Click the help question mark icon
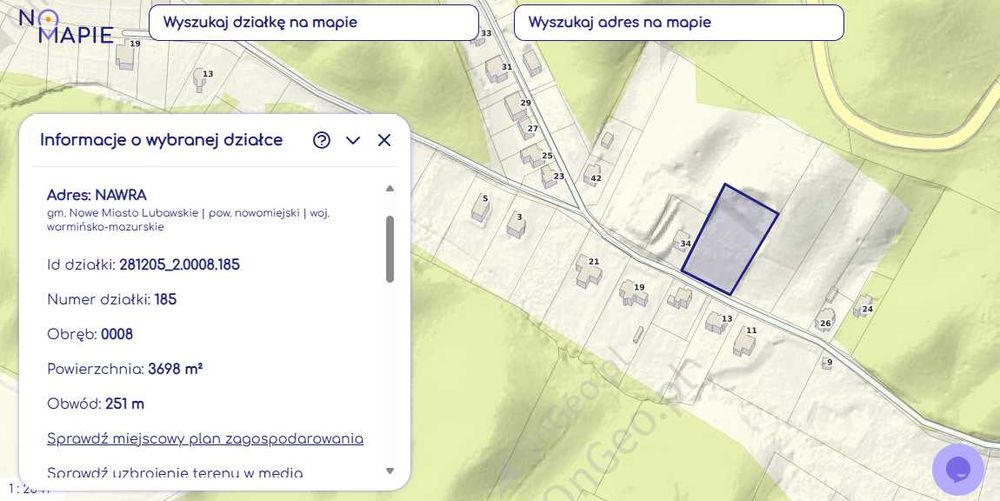 point(322,140)
